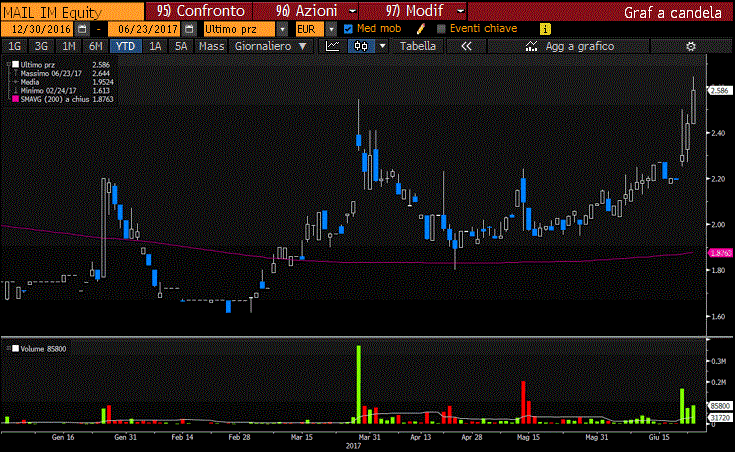Click the SMAVG (200) magenta legend swatch
This screenshot has width=735, height=452.
pyautogui.click(x=13, y=99)
